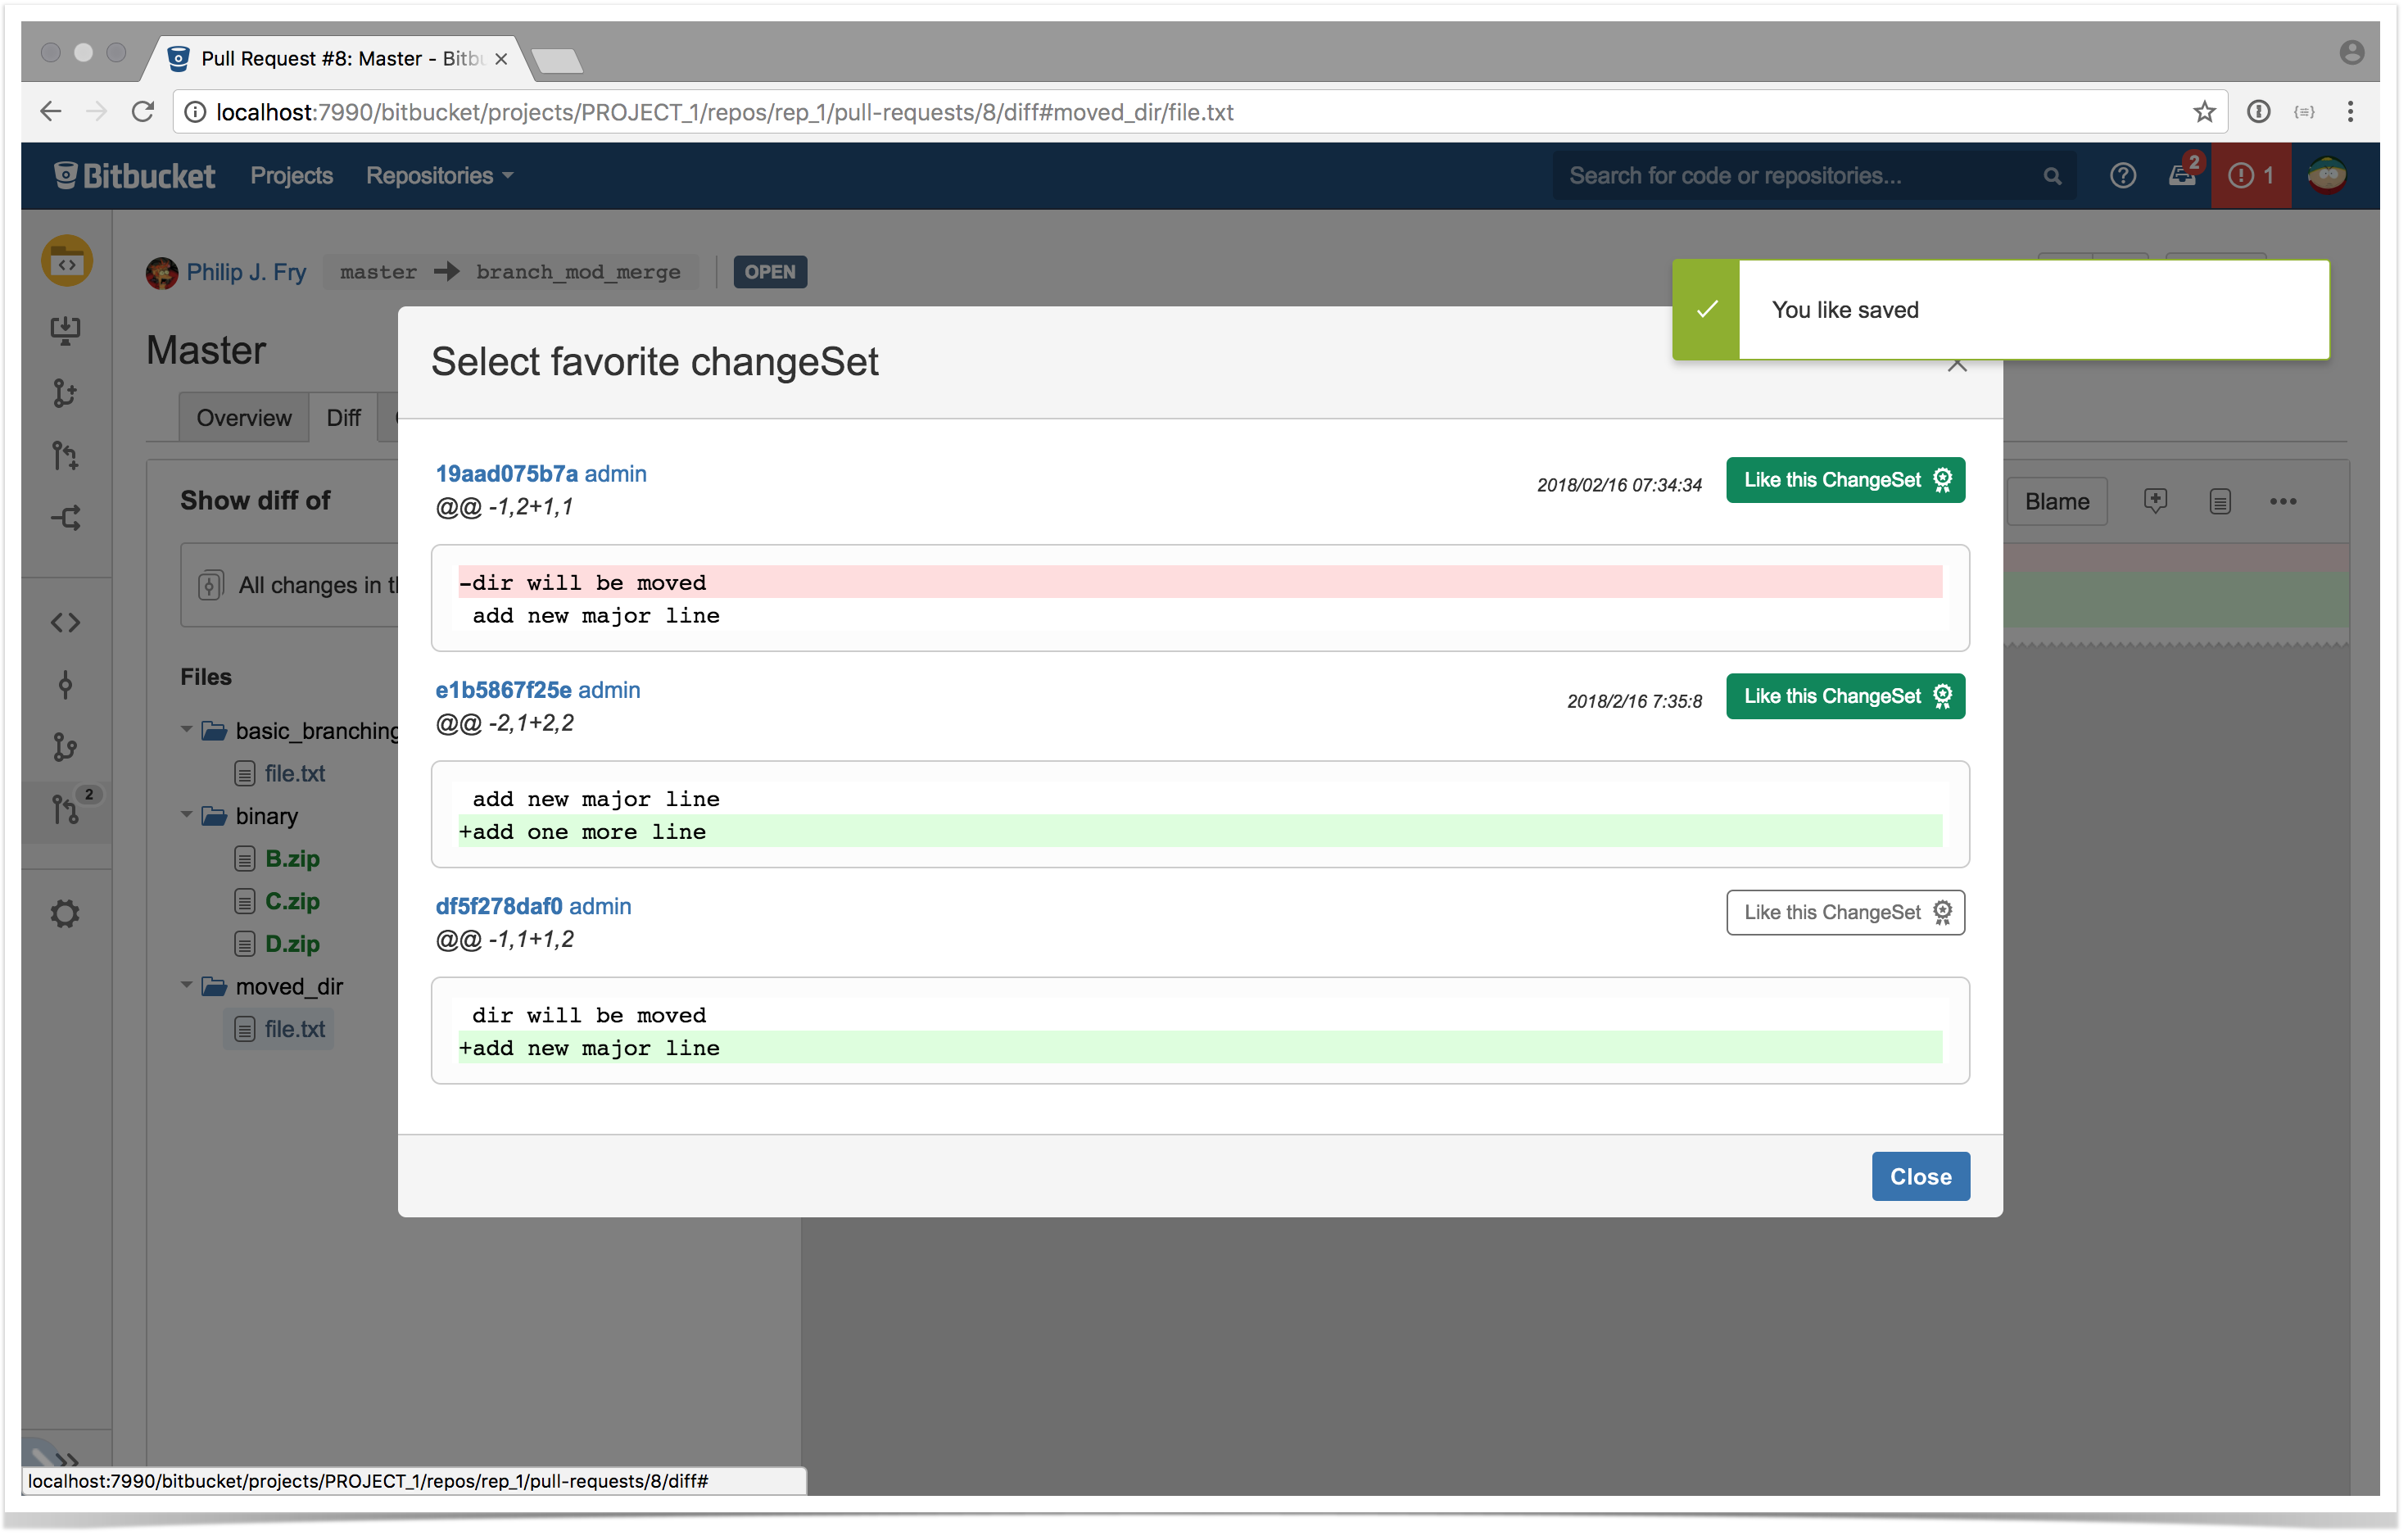The width and height of the screenshot is (2408, 1536).
Task: Open commit df5f278daf0 link
Action: coord(498,907)
